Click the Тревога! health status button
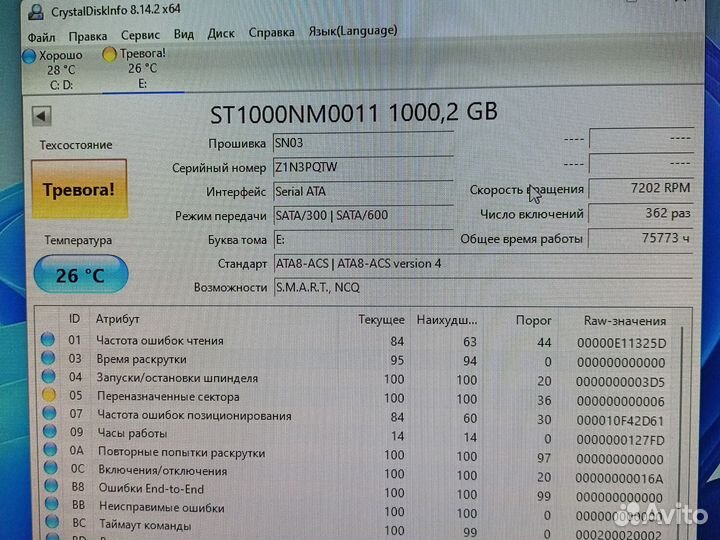 click(79, 189)
